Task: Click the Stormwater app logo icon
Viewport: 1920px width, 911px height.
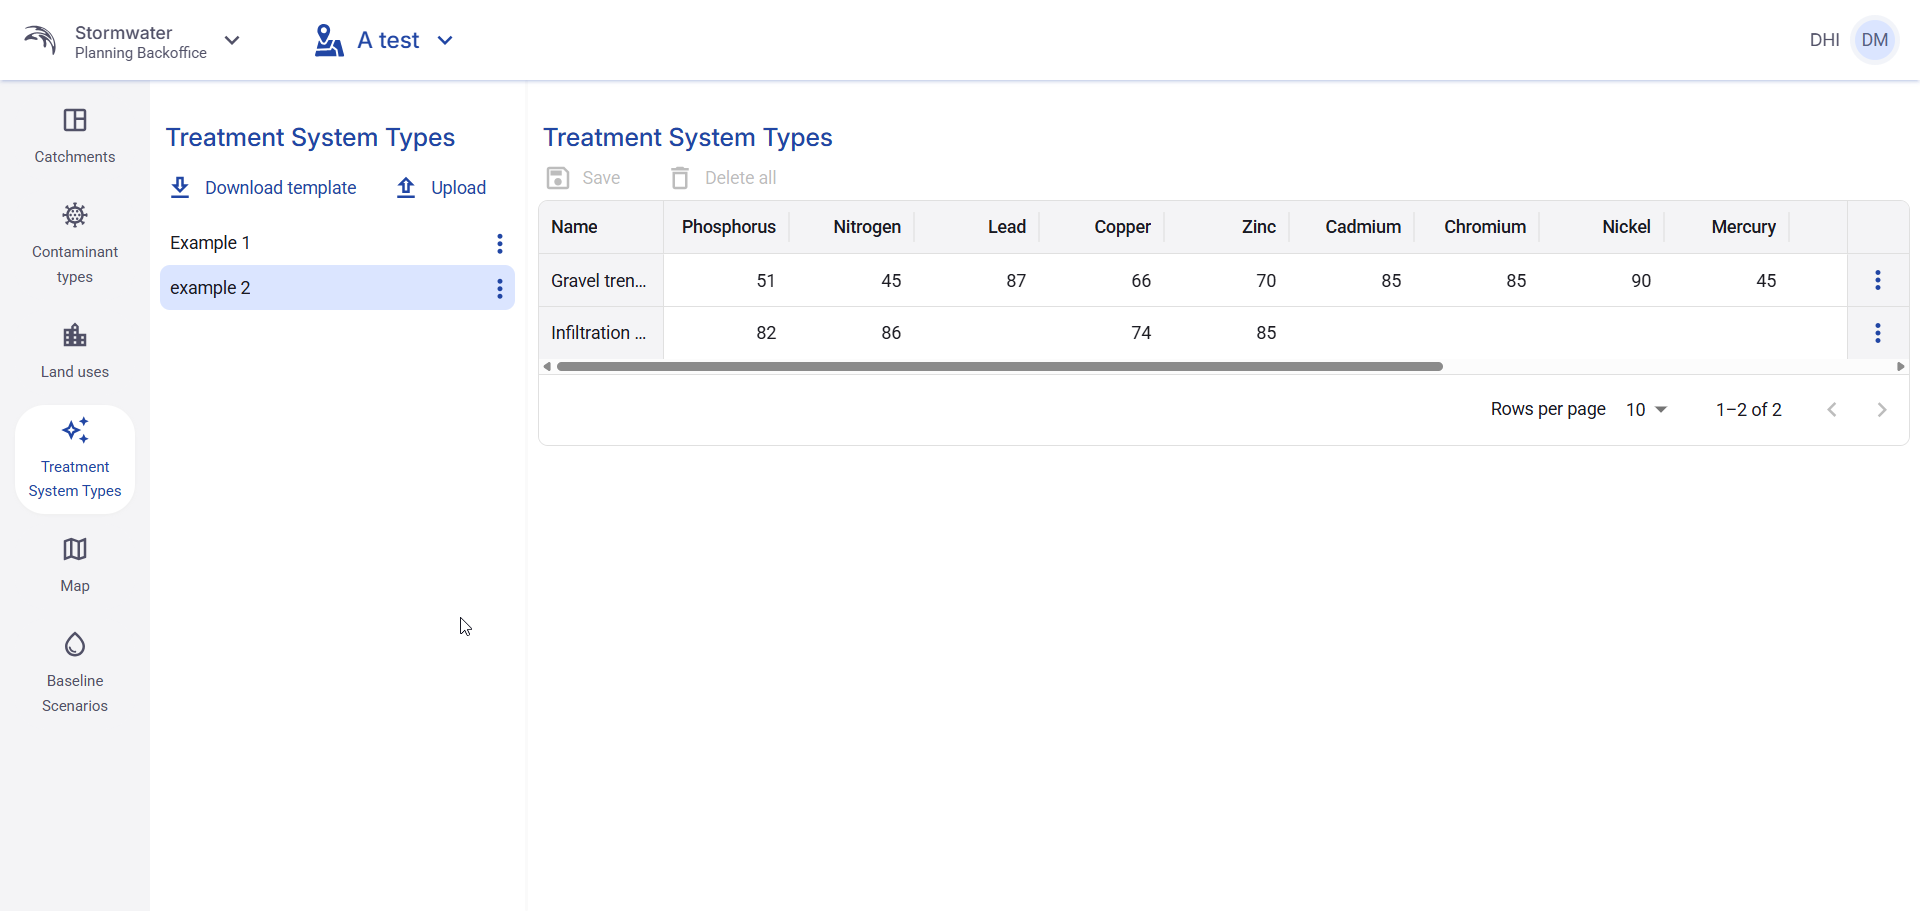Action: click(x=40, y=40)
